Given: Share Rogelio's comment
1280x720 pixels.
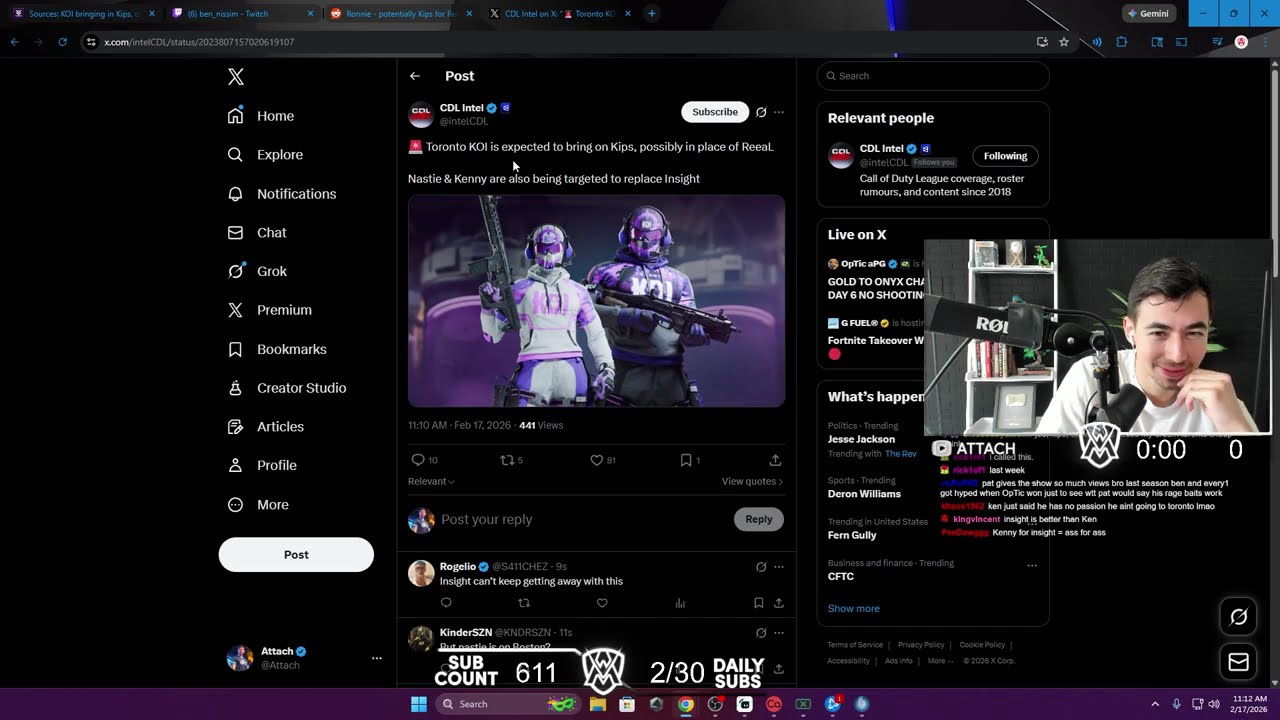Looking at the screenshot, I should tap(779, 603).
